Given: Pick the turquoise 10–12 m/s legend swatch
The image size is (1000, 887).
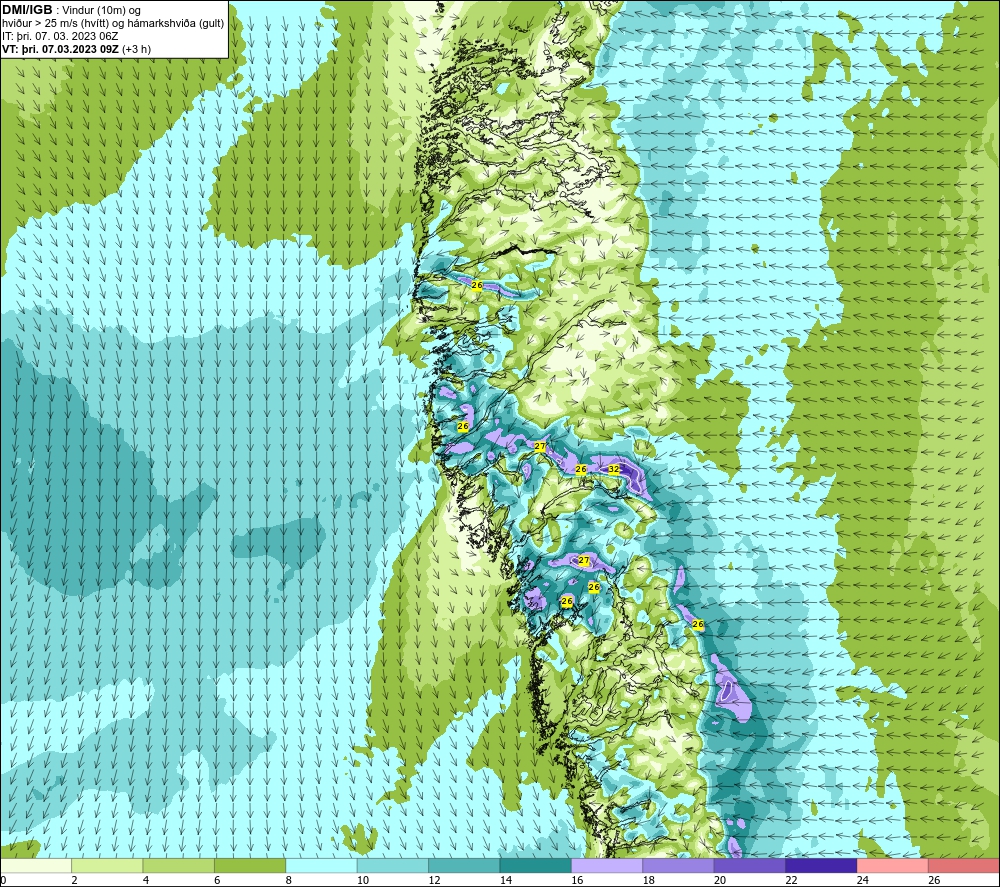Looking at the screenshot, I should [393, 865].
